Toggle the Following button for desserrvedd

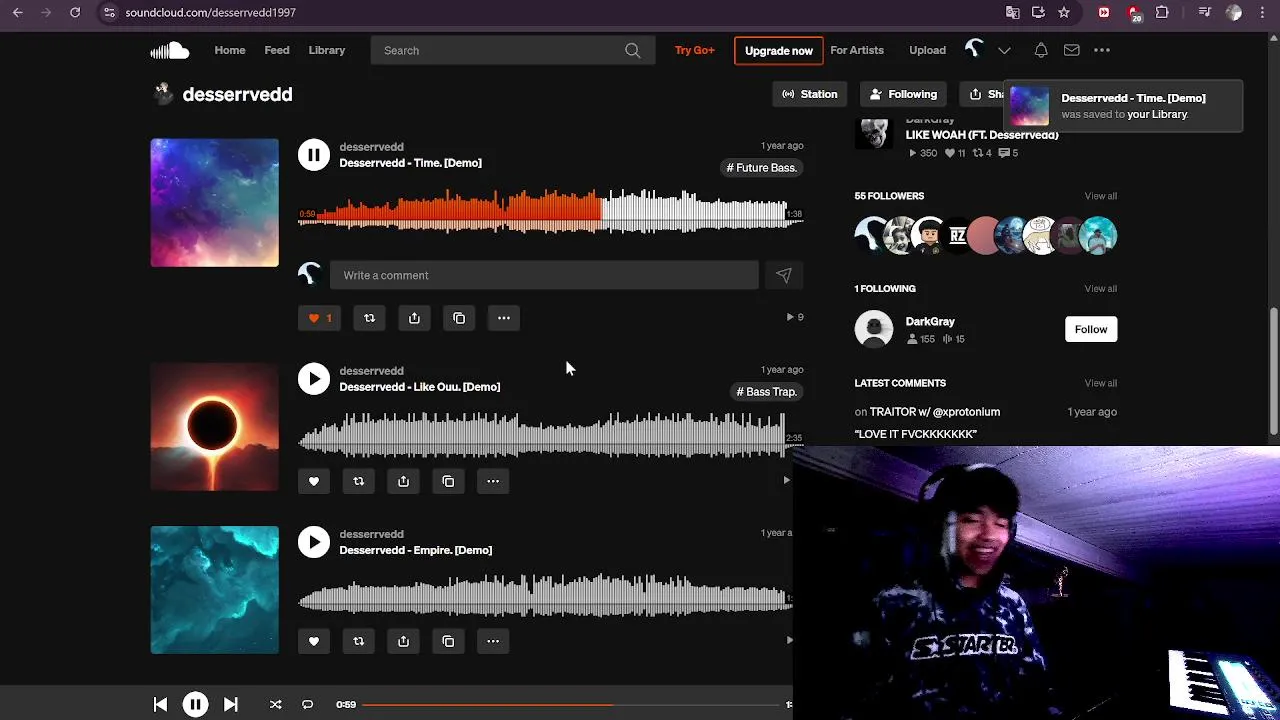(903, 94)
